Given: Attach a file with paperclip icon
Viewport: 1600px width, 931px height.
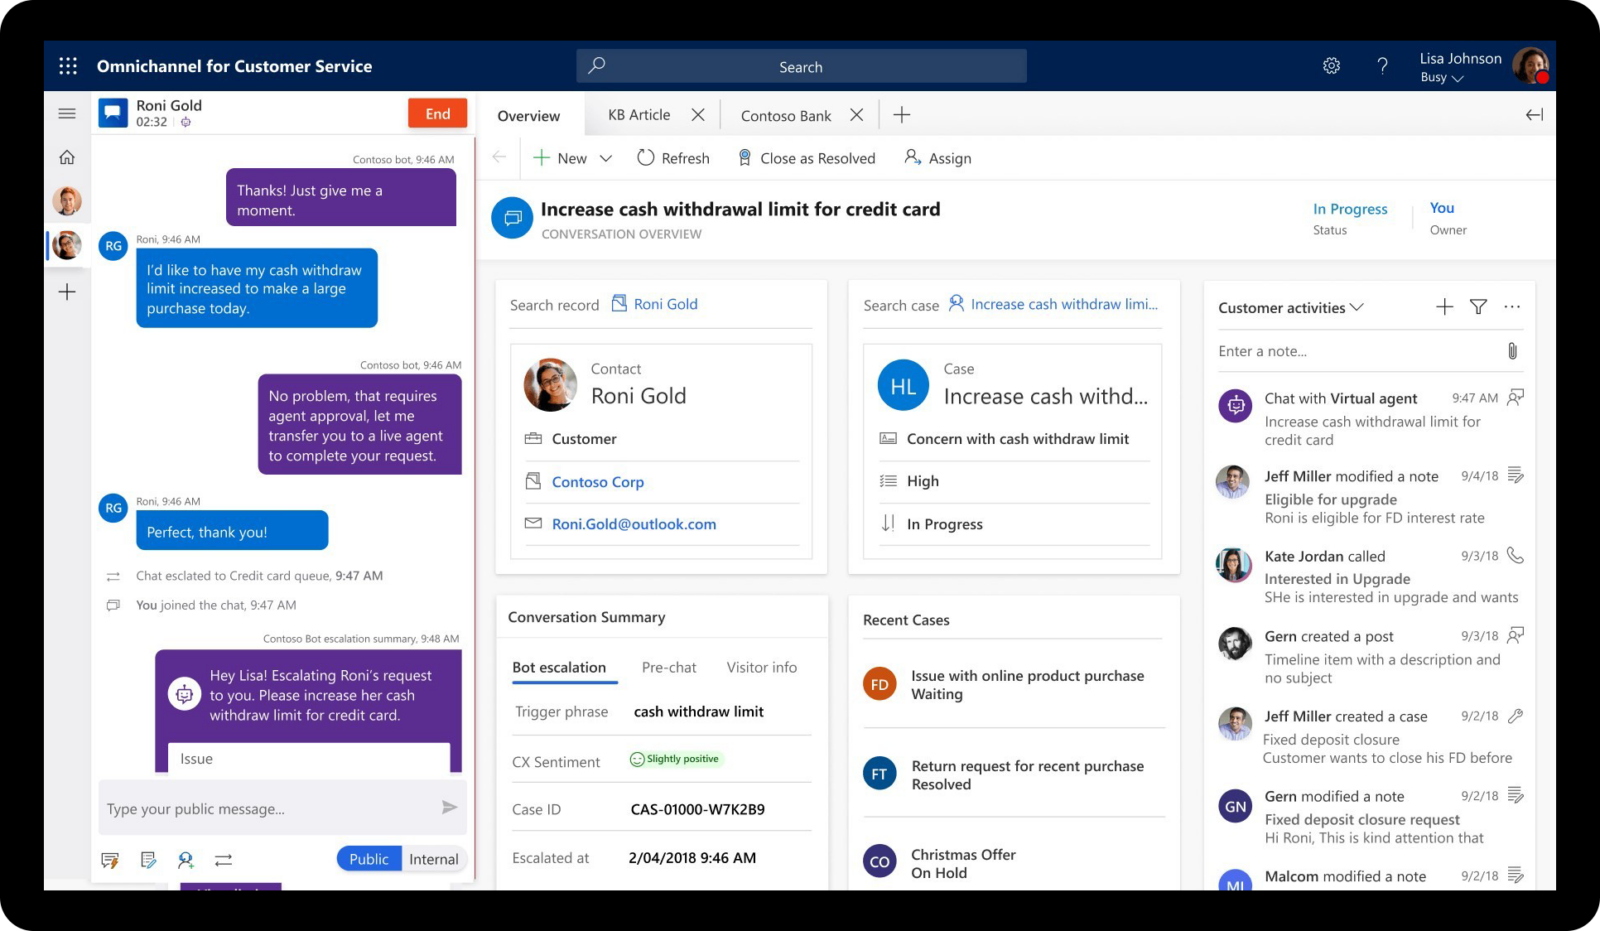Looking at the screenshot, I should pos(1512,351).
